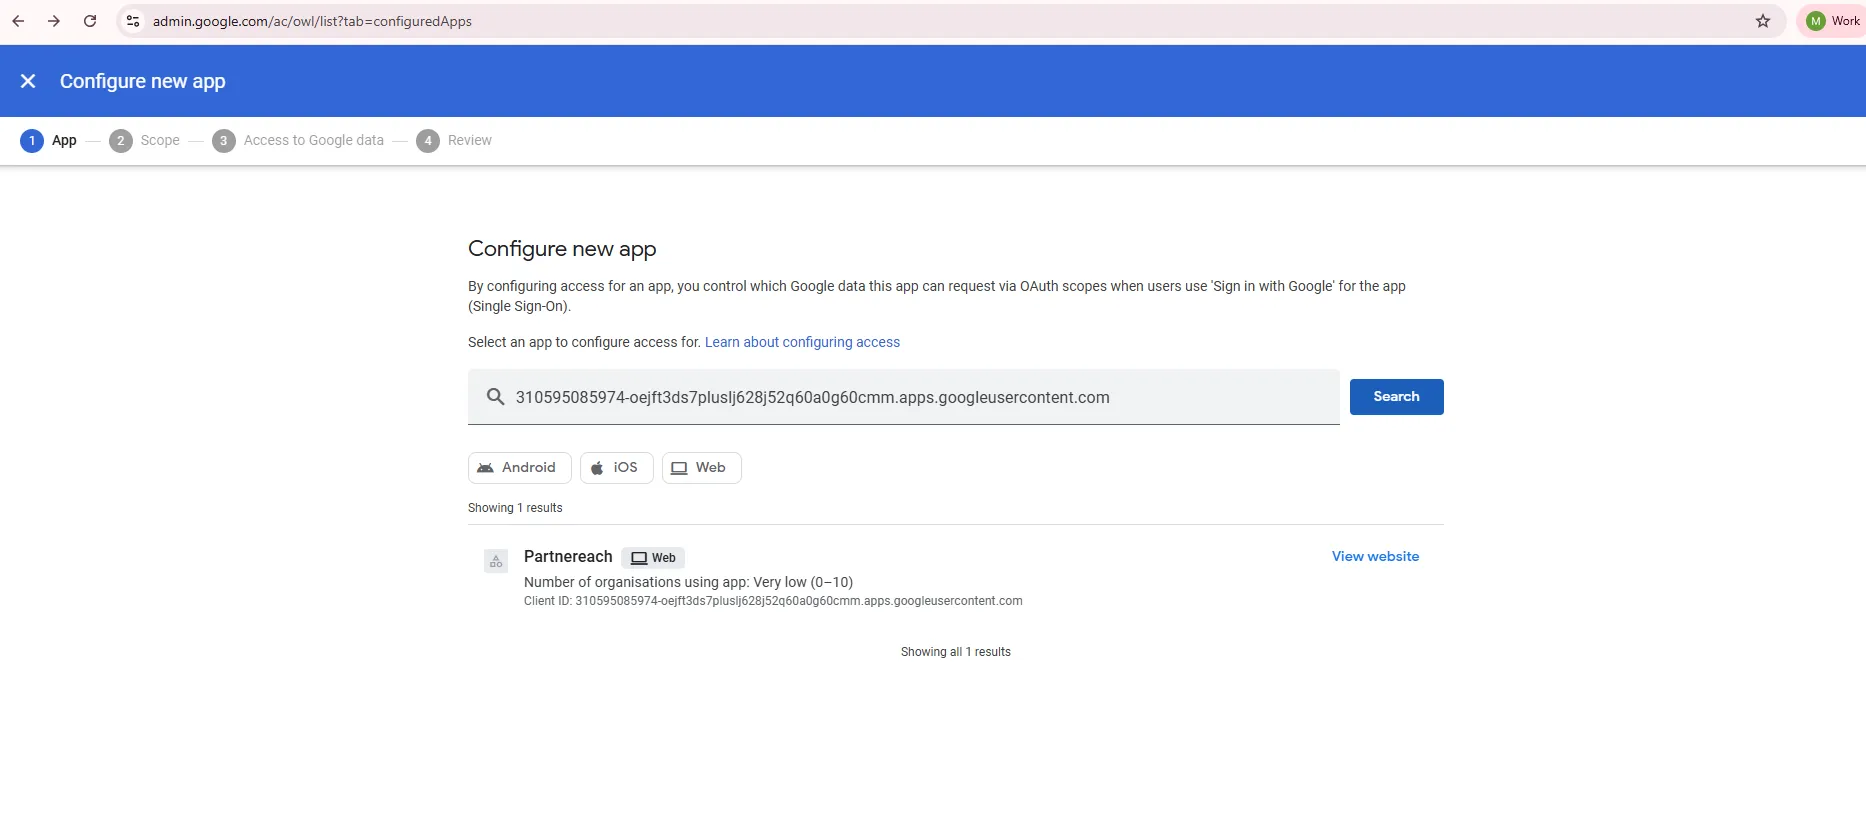View site information icon in address bar
Screen dimensions: 1866x826
[133, 21]
